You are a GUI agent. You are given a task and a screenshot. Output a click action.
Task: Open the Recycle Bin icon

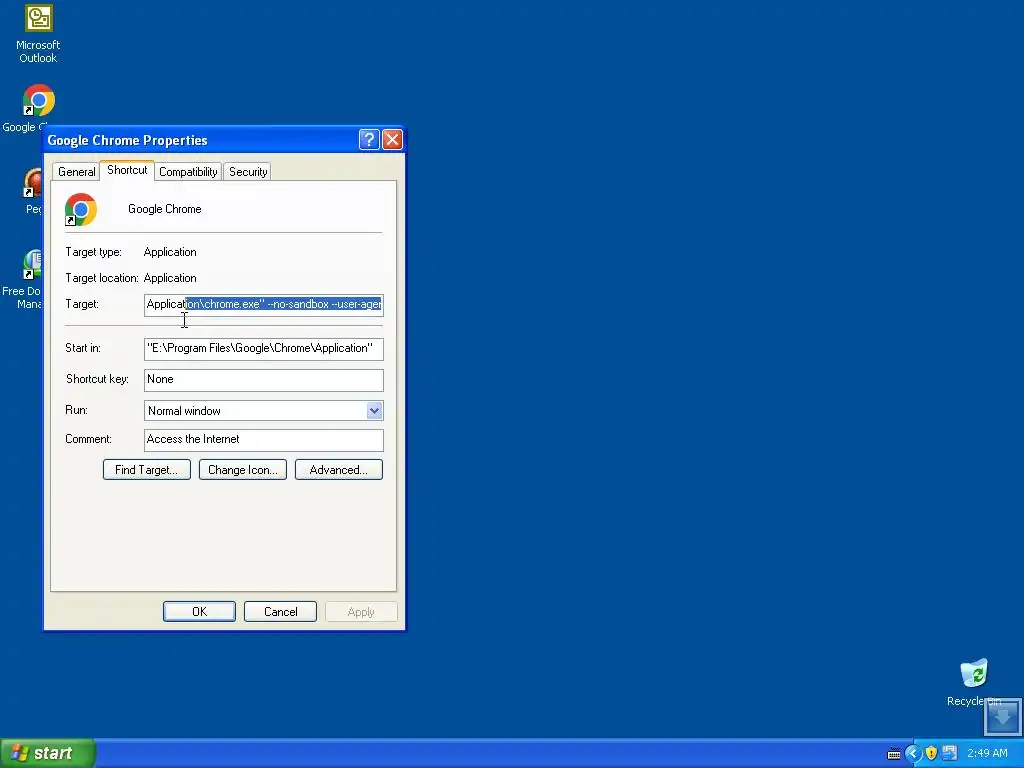click(974, 674)
